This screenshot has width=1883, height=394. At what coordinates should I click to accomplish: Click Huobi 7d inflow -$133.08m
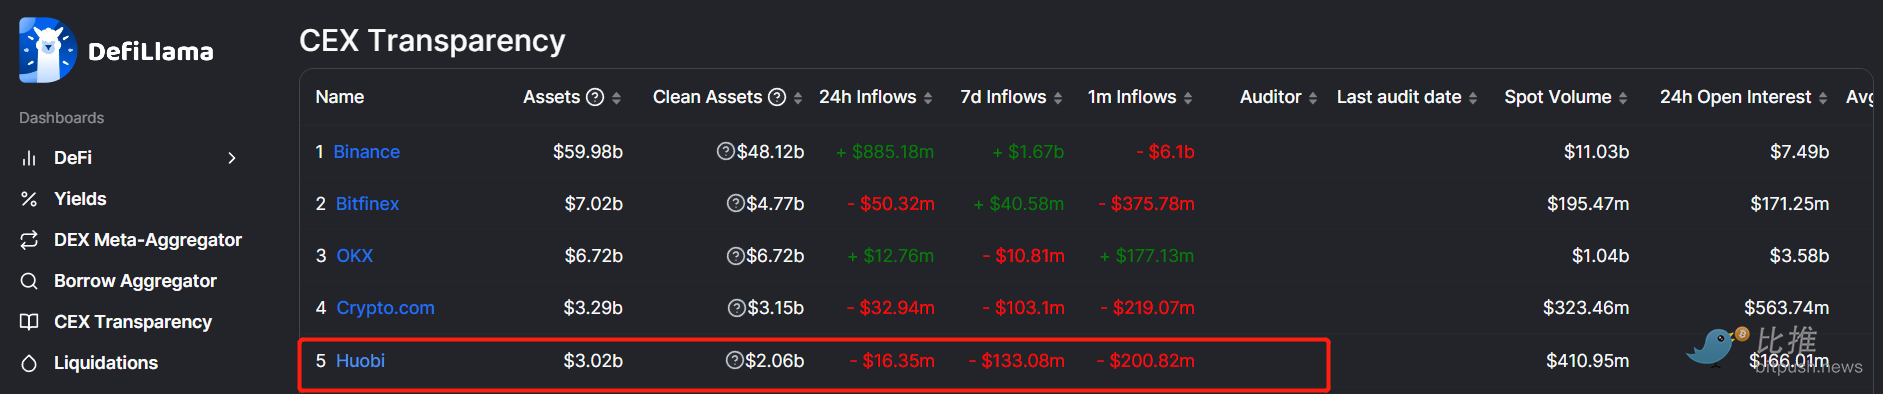1017,361
